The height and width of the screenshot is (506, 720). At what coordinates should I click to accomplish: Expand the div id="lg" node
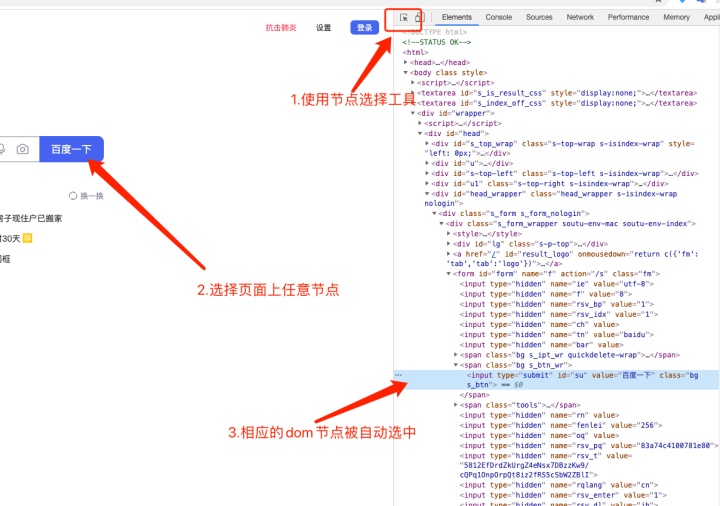coord(449,243)
